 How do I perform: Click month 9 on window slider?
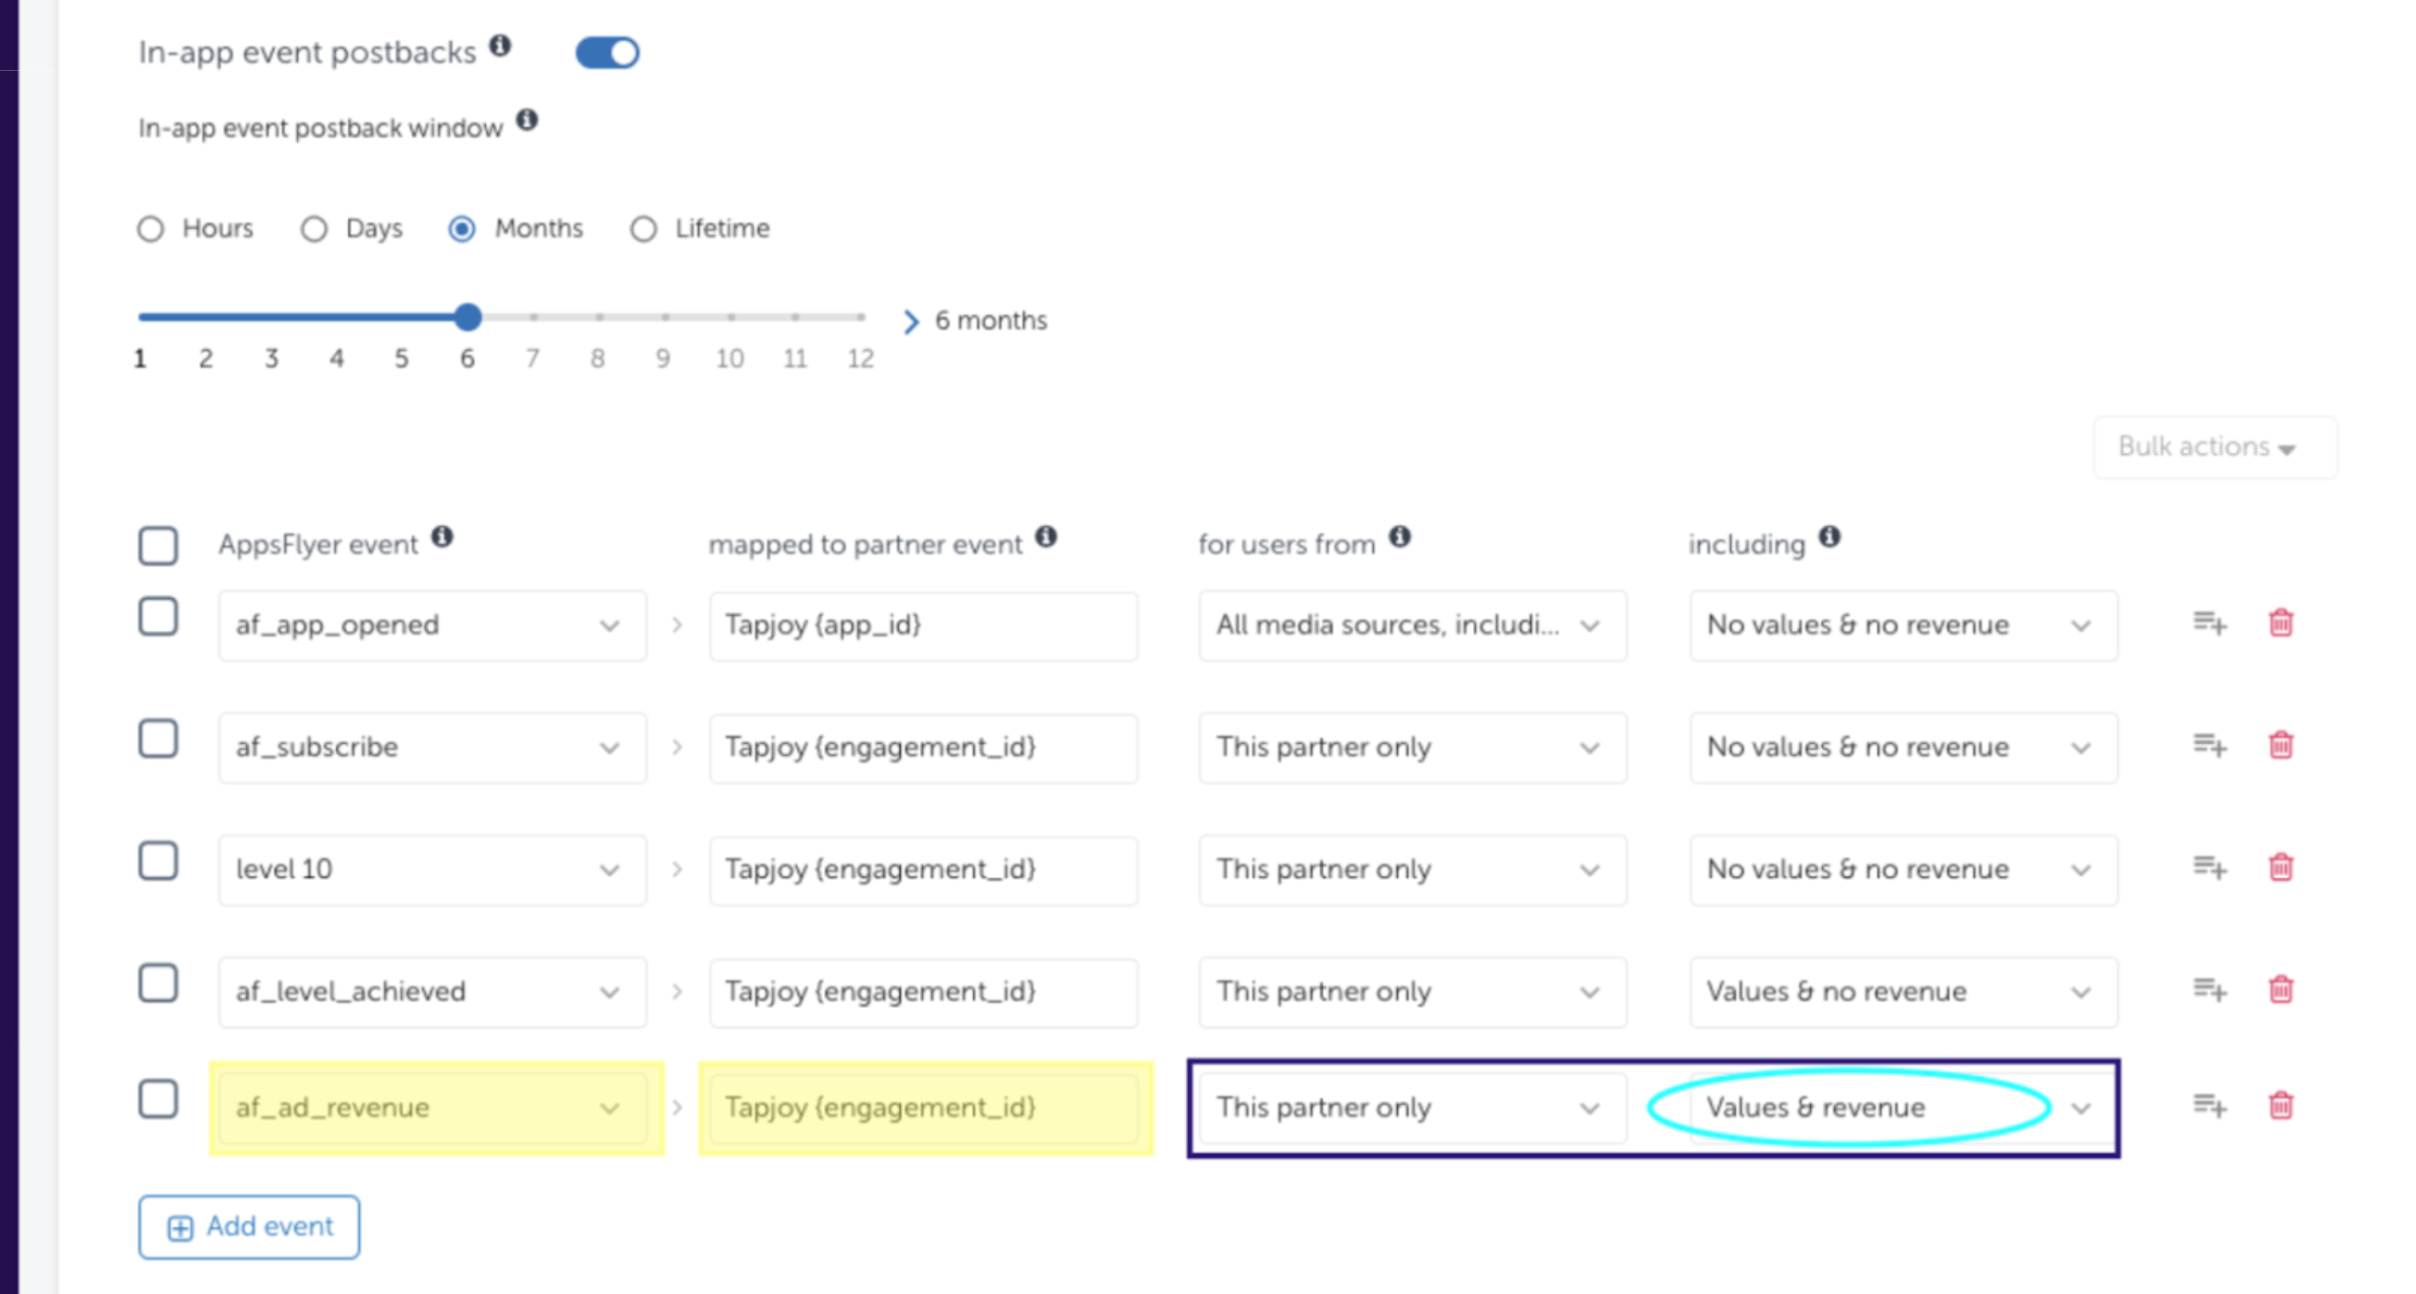[x=664, y=317]
